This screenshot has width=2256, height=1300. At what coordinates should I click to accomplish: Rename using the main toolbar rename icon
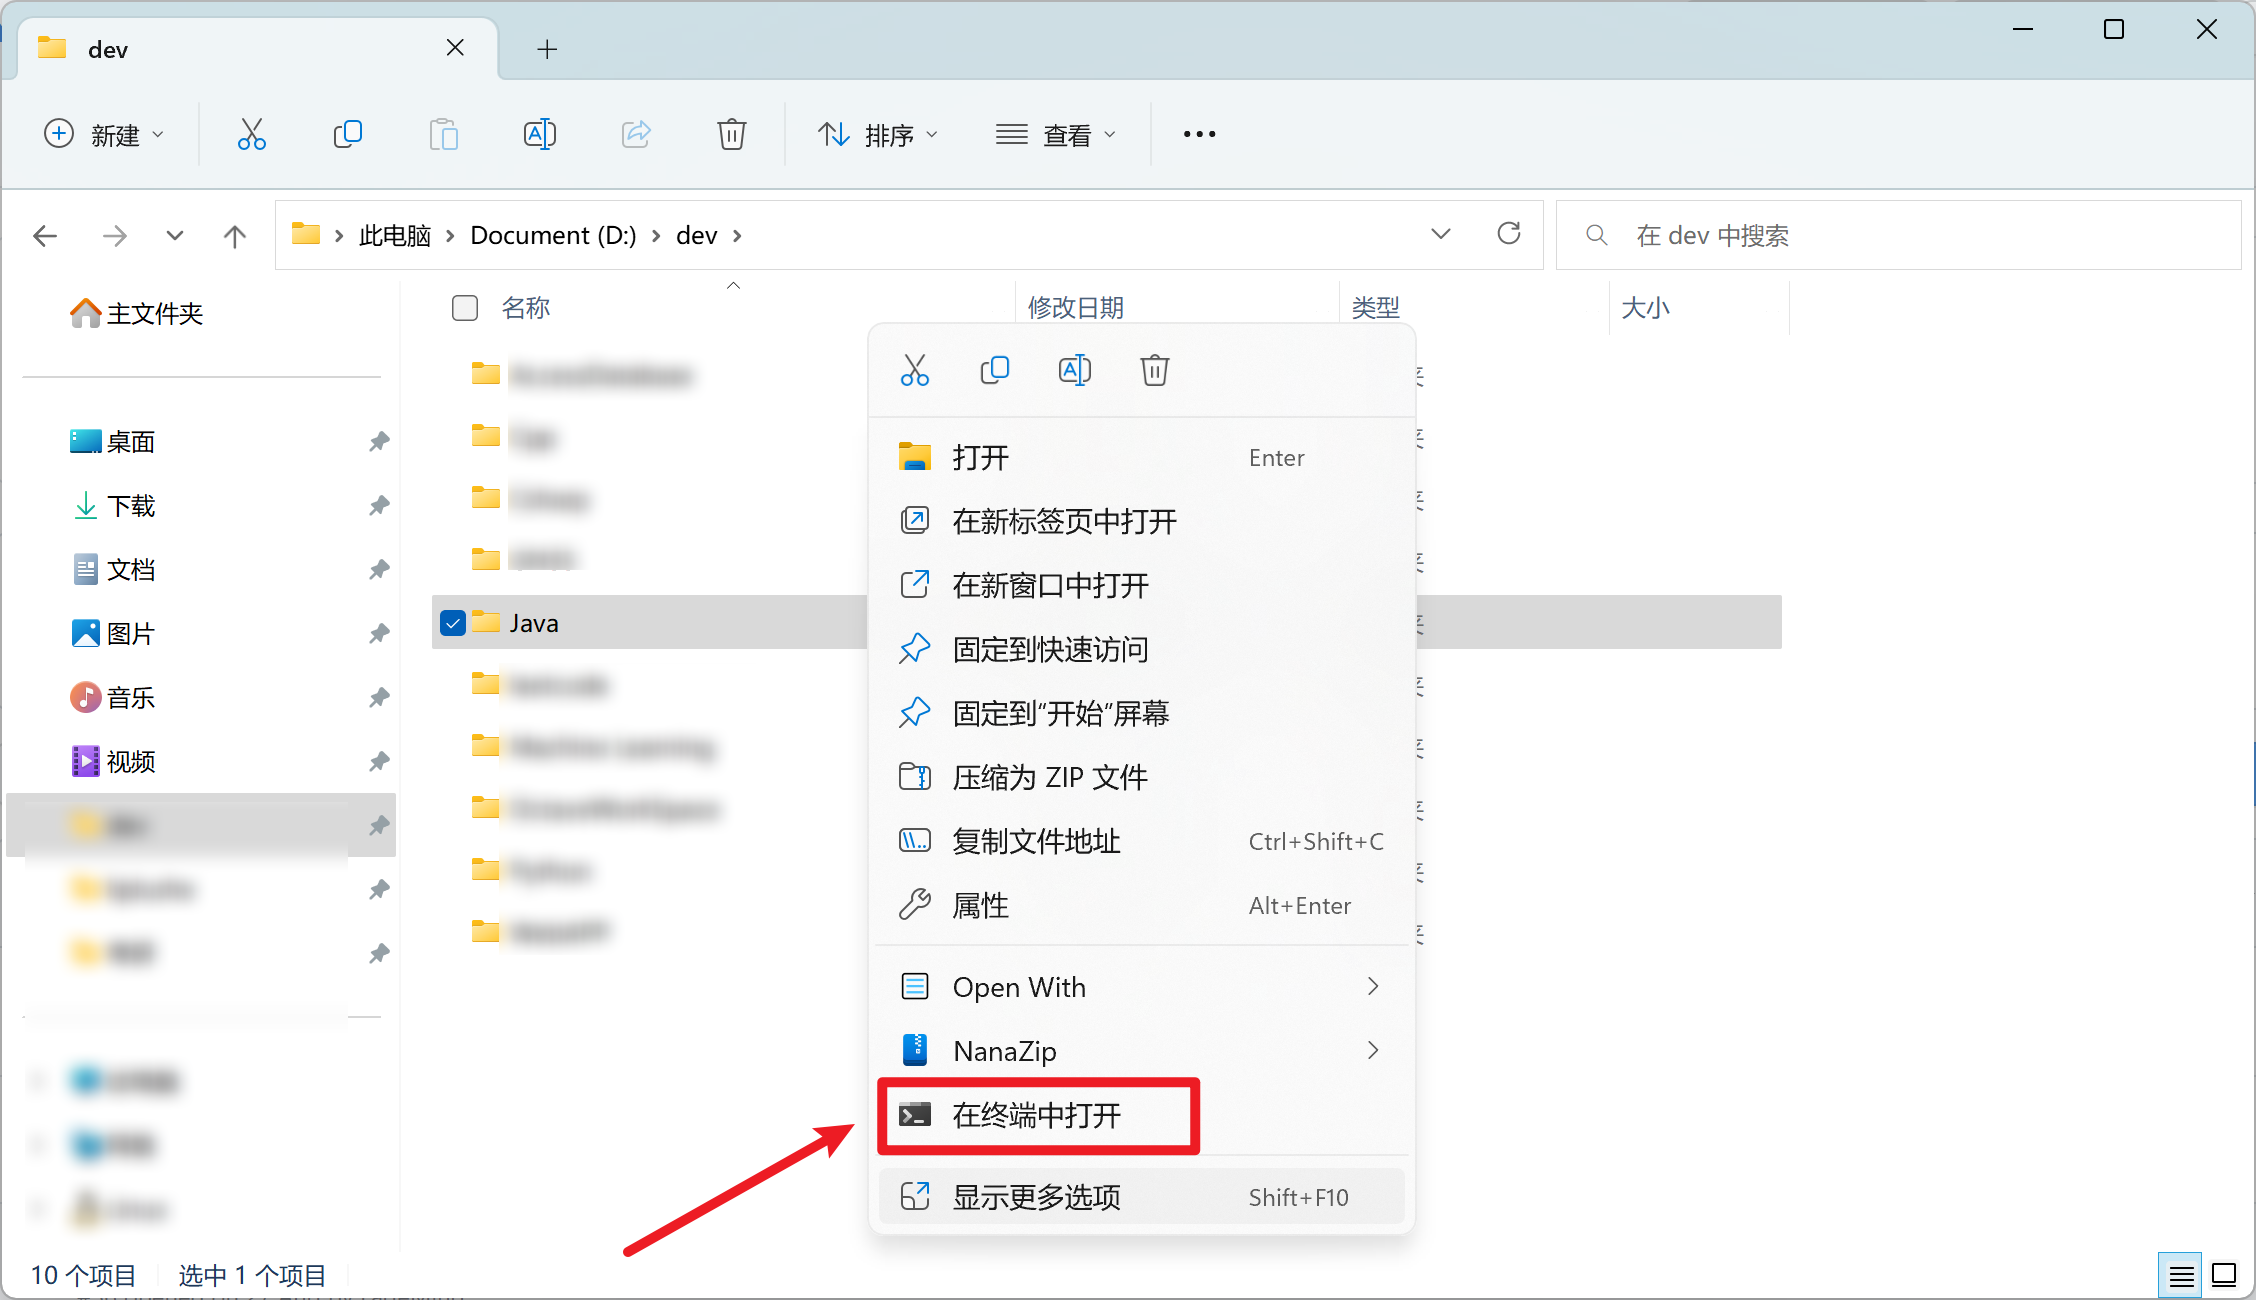(540, 134)
